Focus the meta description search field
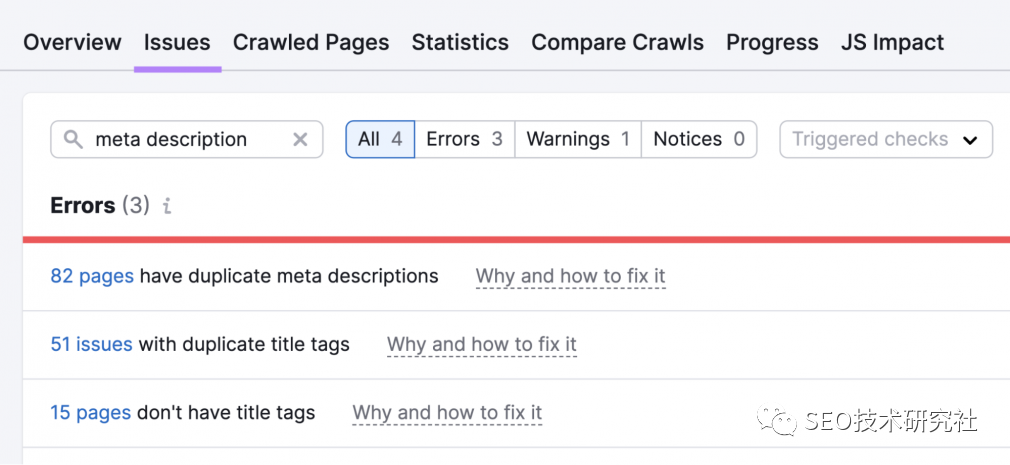 coord(185,140)
